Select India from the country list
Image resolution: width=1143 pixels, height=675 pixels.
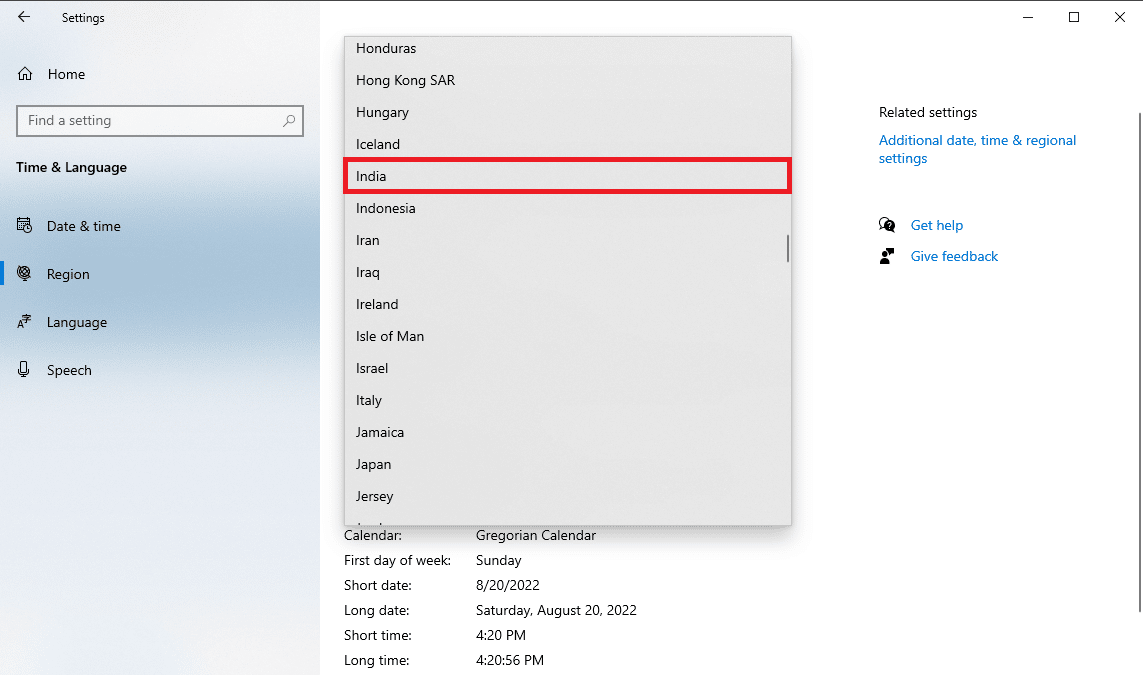tap(567, 176)
